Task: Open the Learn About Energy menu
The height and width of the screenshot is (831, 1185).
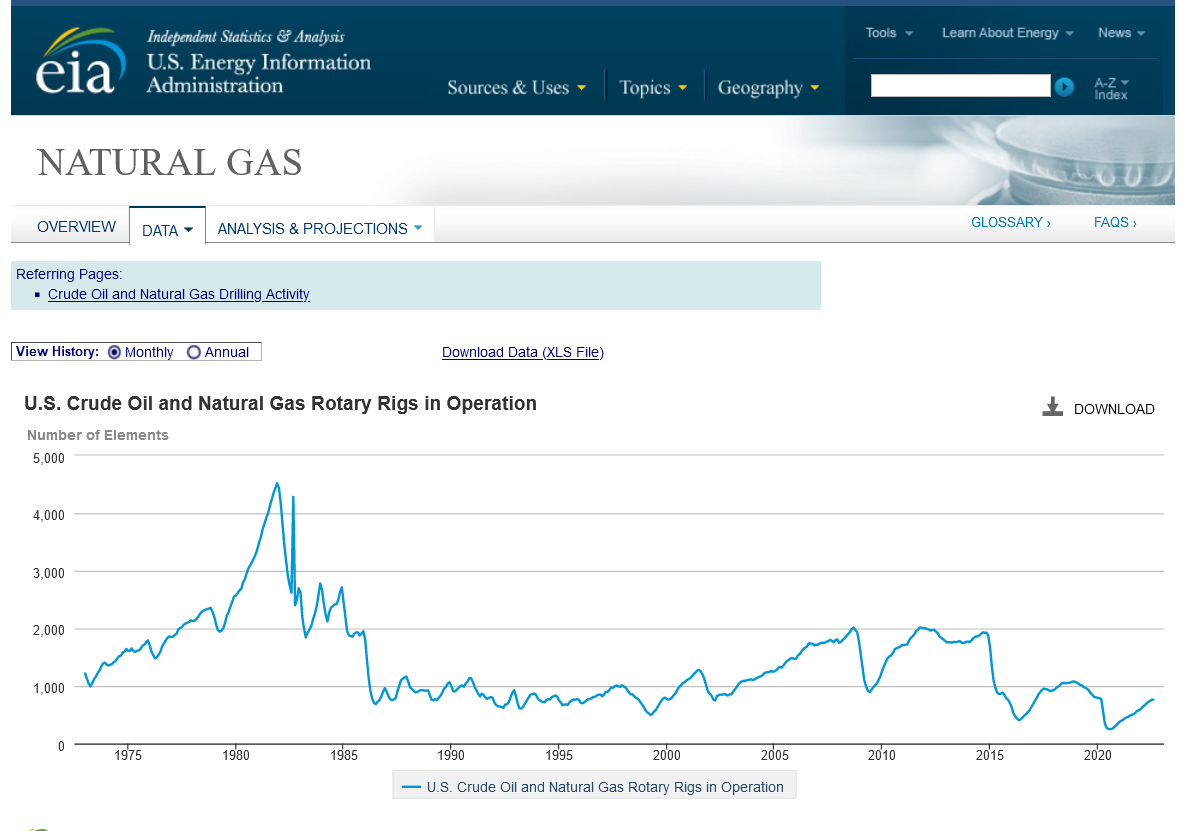Action: click(1007, 33)
